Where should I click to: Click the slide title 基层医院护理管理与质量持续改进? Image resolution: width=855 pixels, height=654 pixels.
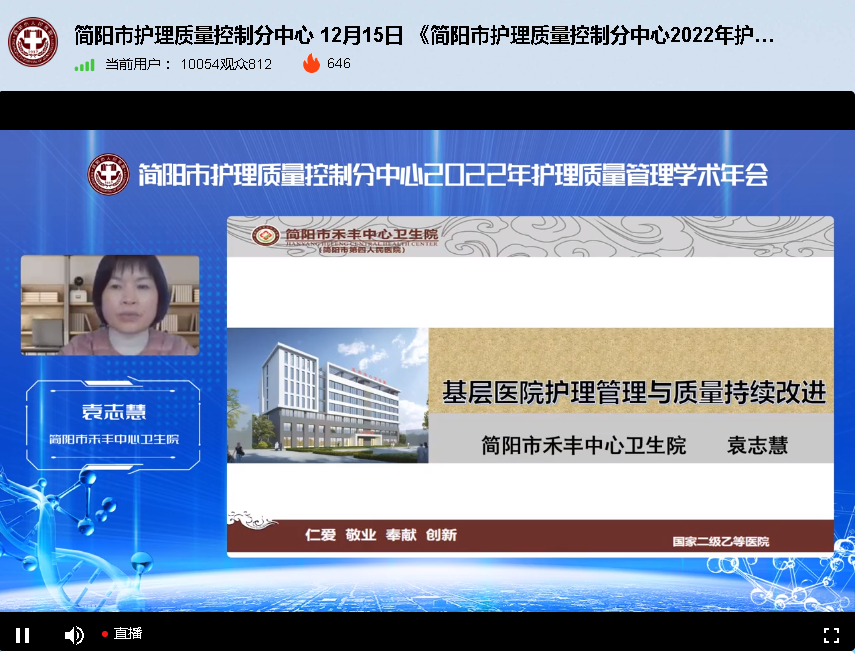[x=634, y=393]
